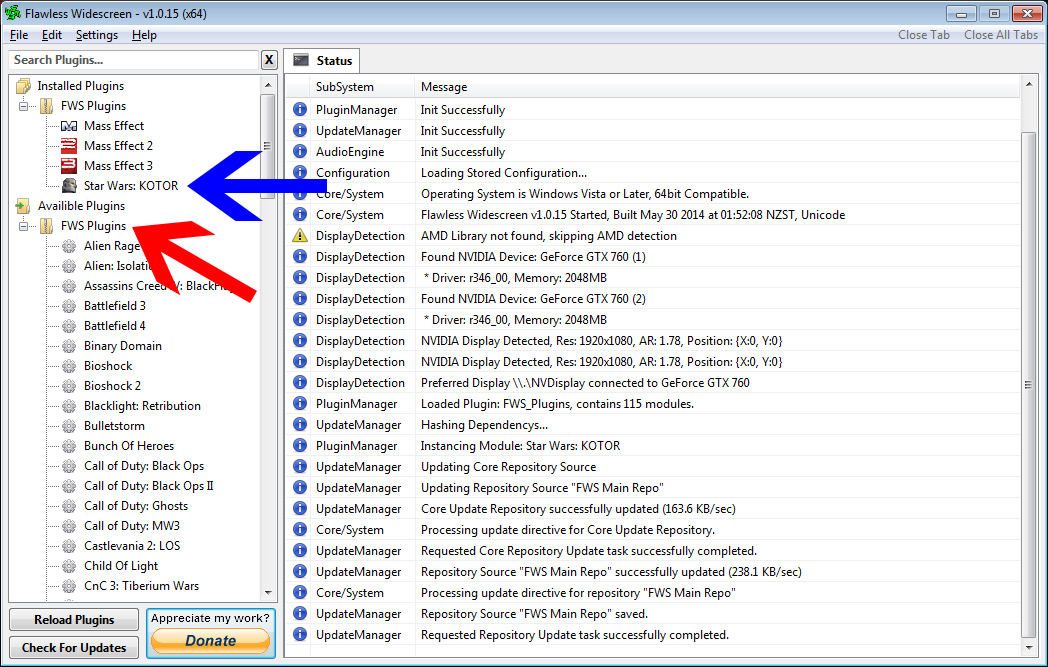Screen dimensions: 1048x667
Task: Collapse FWS Plugins under Availible Plugins
Action: 23,226
